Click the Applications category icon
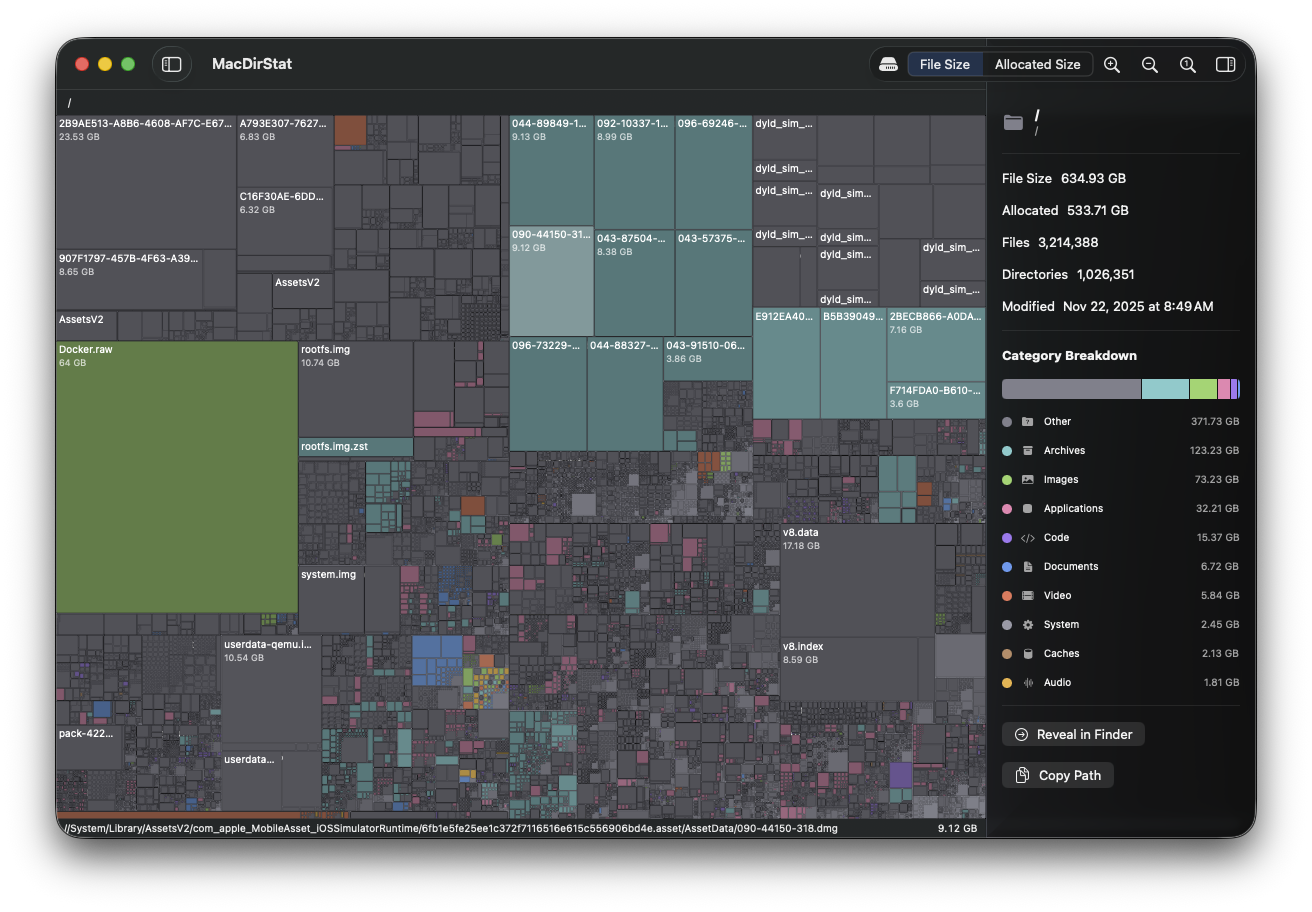Viewport: 1312px width, 912px height. click(1027, 509)
